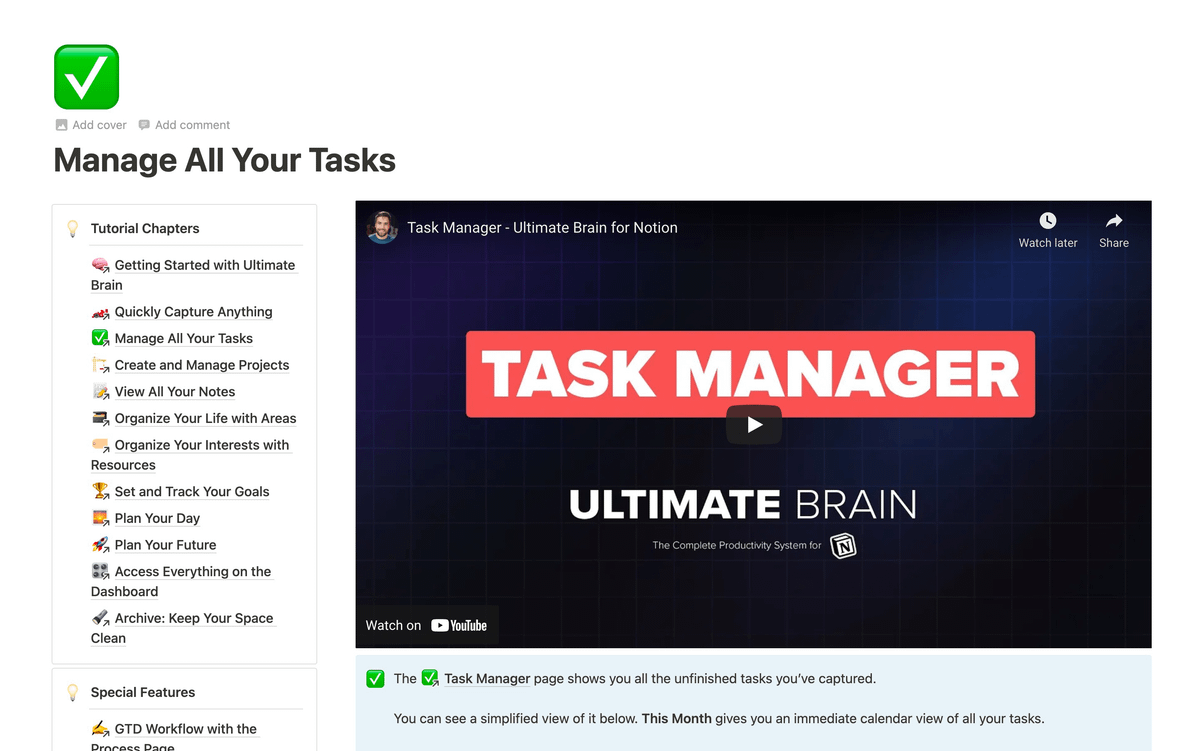Screen dimensions: 1200x751
Task: Navigate to Plan Your Day page
Action: [x=157, y=518]
